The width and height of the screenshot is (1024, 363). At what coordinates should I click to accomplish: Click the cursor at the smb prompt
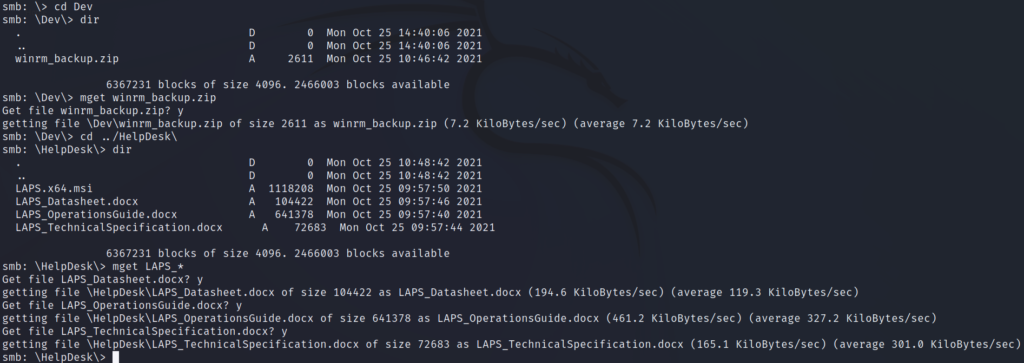tap(116, 357)
